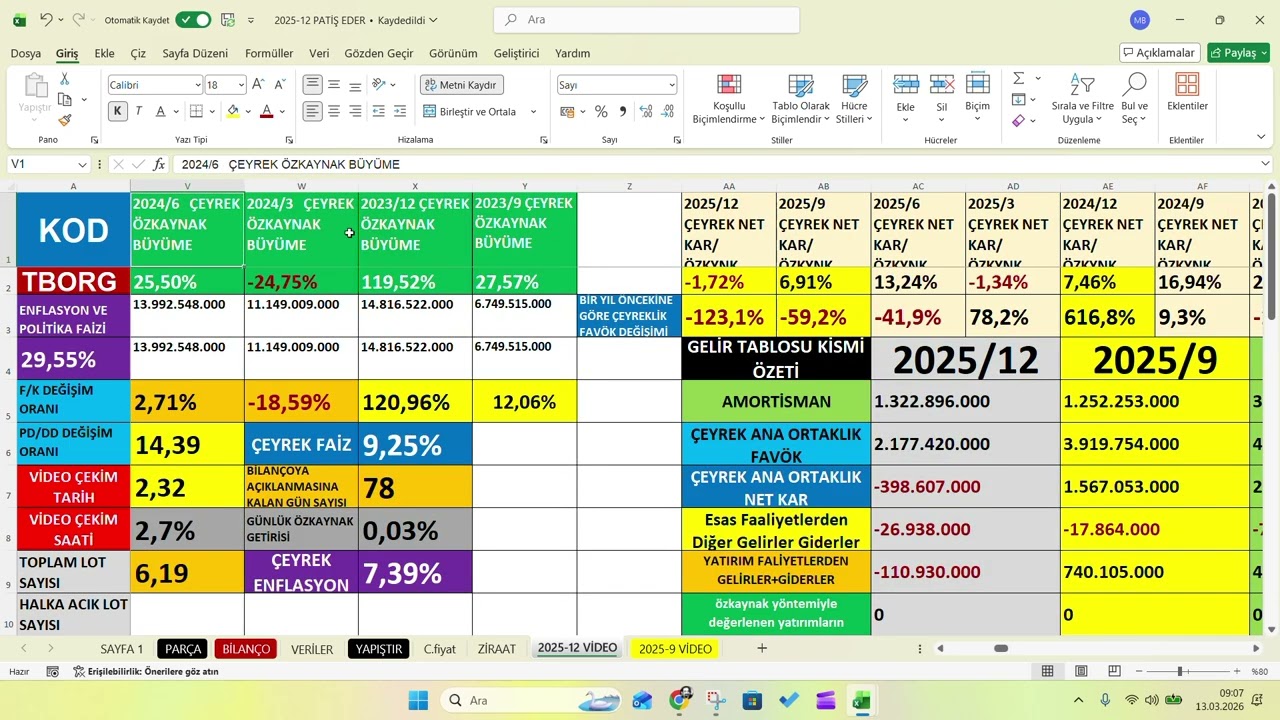Switch to Page Break Preview view

pyautogui.click(x=1114, y=672)
